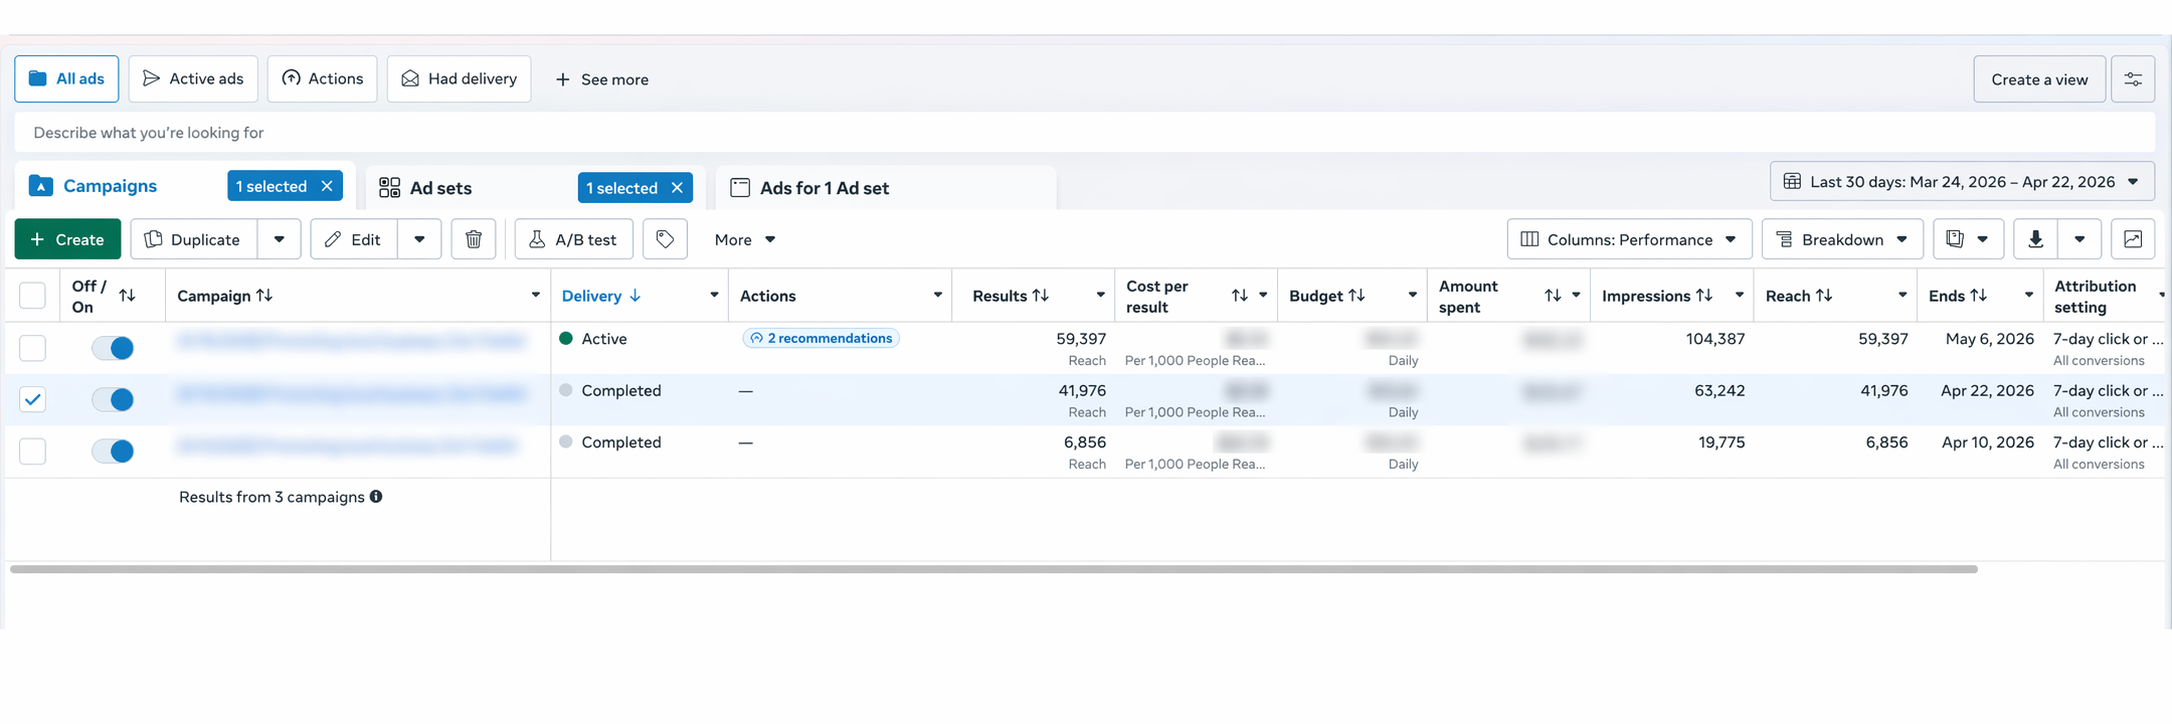Sort by the Budget column arrows
This screenshot has width=2172, height=724.
pyautogui.click(x=1356, y=295)
